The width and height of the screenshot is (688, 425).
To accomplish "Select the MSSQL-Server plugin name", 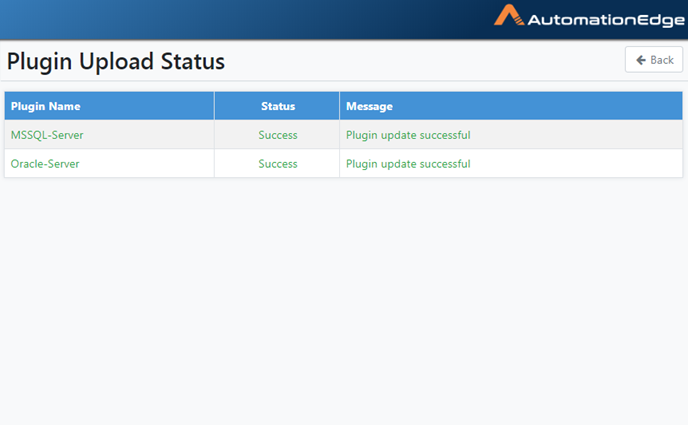I will 47,135.
